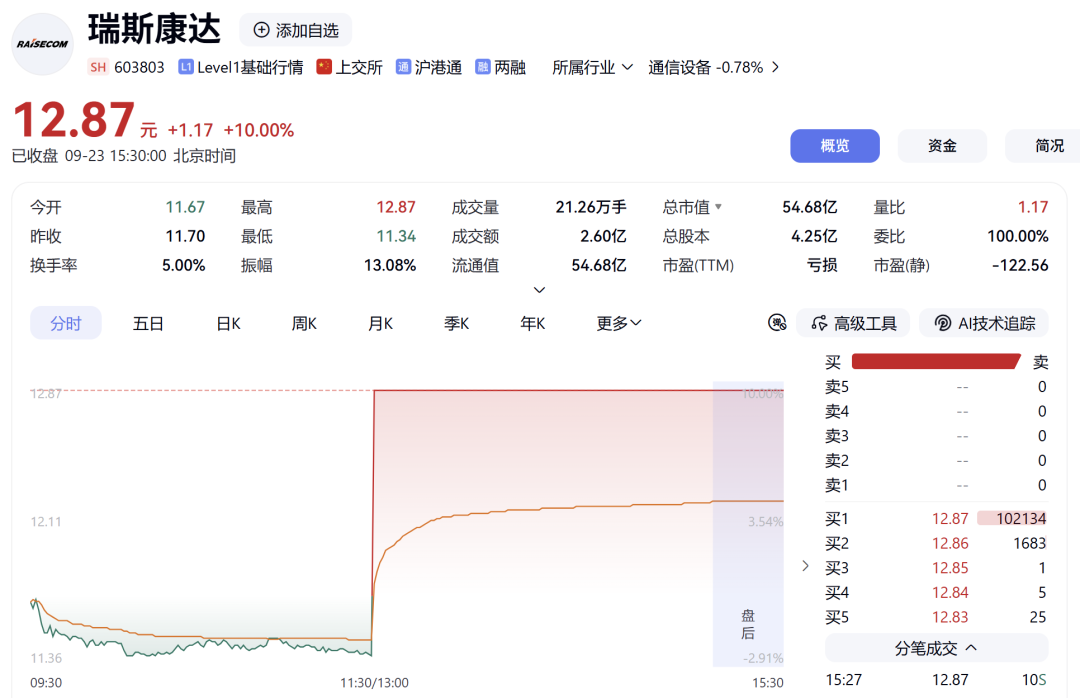The image size is (1080, 698).
Task: Click the 沪港通 label
Action: pos(438,68)
